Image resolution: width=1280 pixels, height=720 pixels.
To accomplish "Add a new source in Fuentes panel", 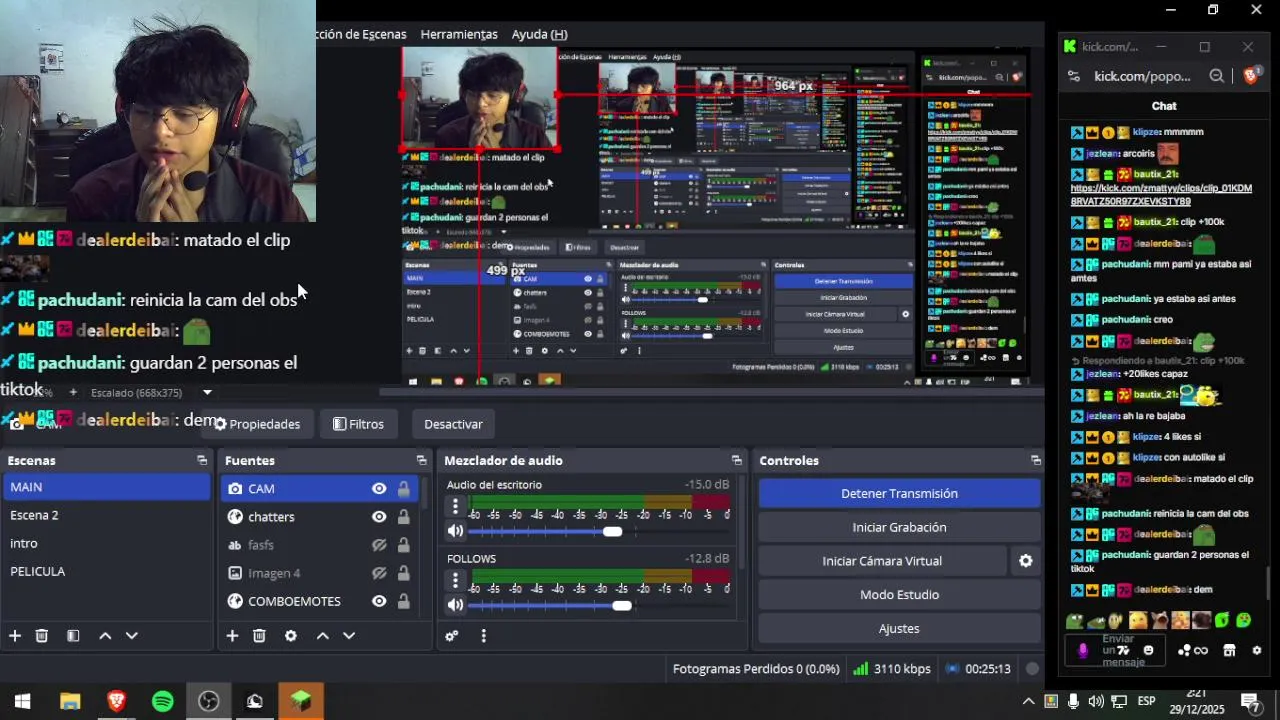I will tap(232, 636).
